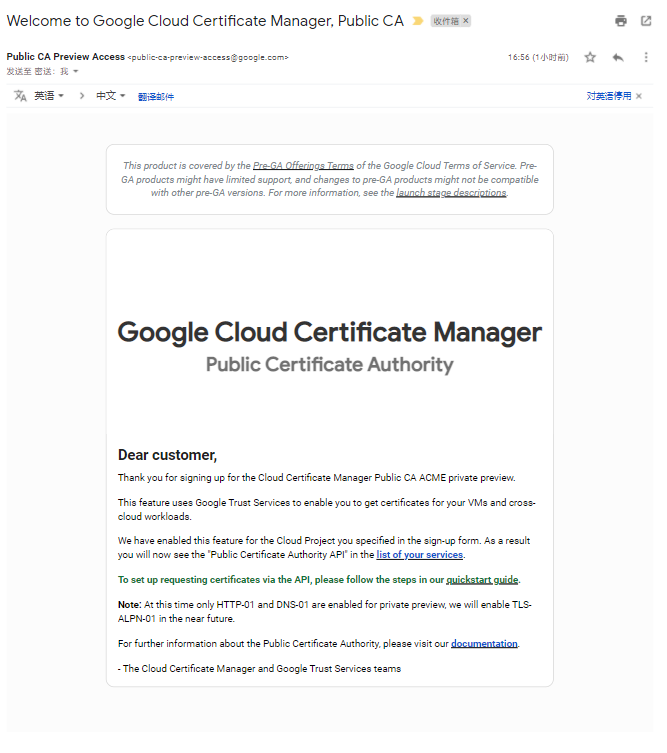Viewport: 667px width, 753px height.
Task: Click the 16:56 timestamp
Action: tap(538, 57)
